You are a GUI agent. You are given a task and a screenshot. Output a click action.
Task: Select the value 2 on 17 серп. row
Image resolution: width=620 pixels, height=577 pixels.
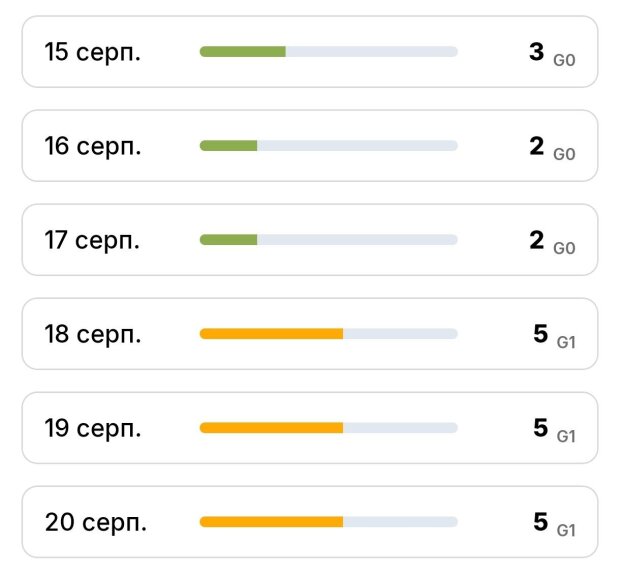[537, 240]
